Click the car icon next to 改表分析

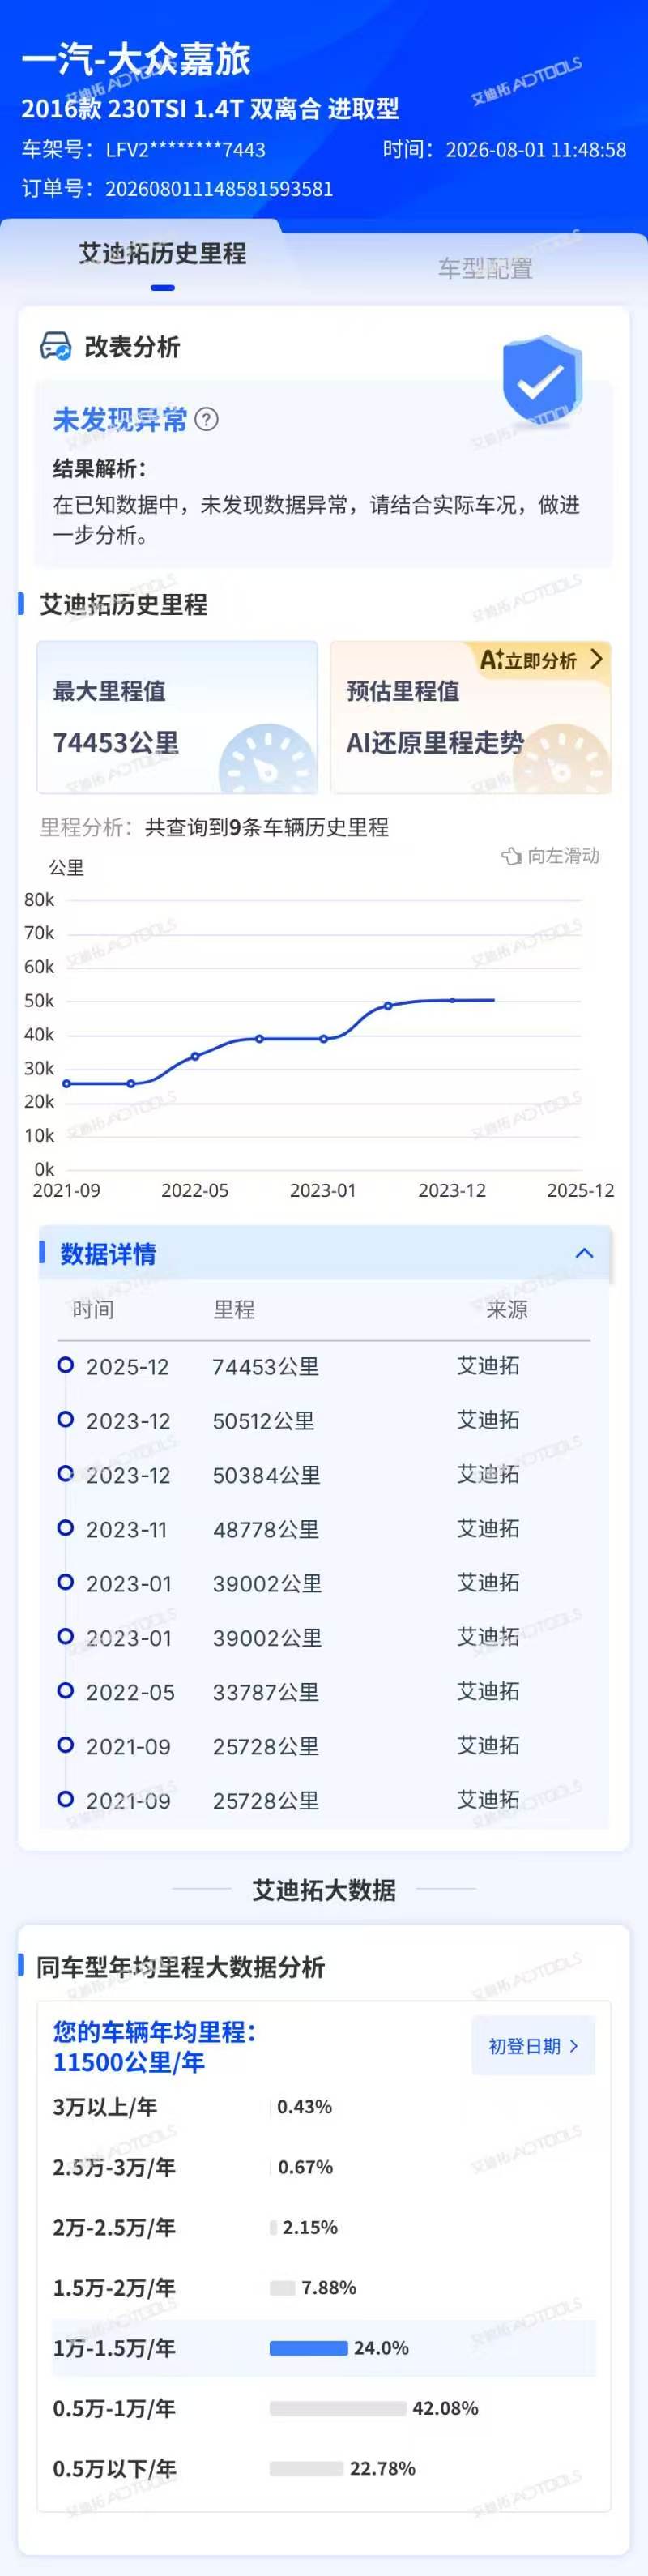(55, 346)
